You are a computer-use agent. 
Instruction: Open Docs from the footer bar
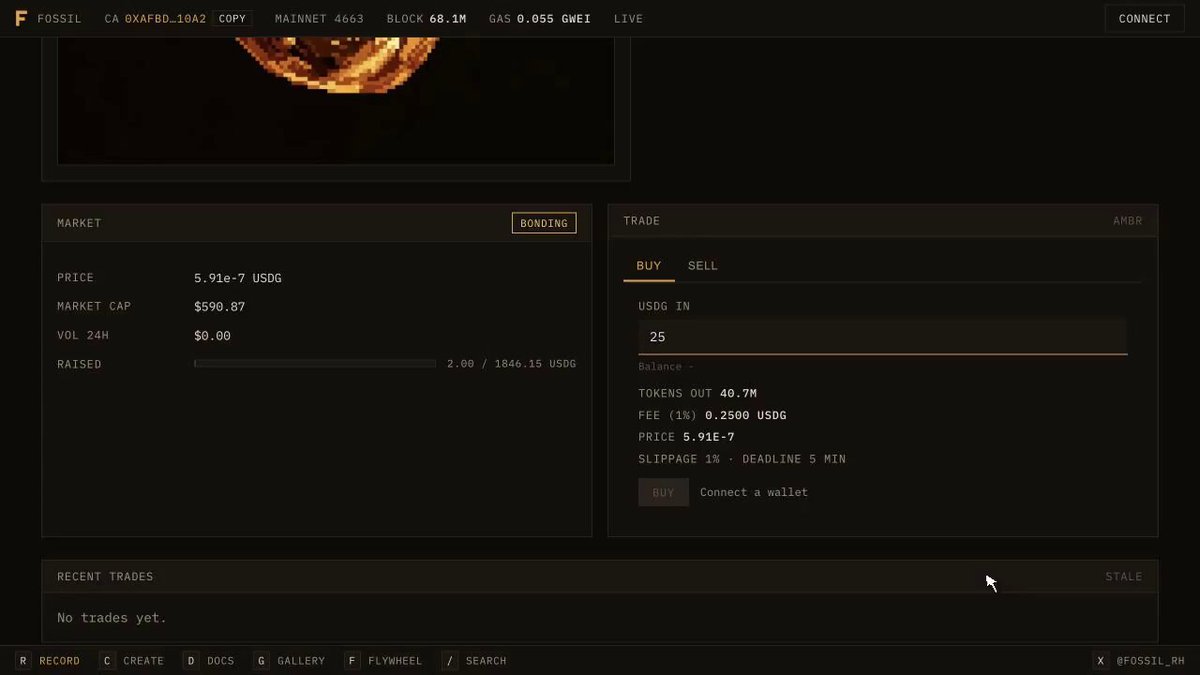pyautogui.click(x=221, y=661)
